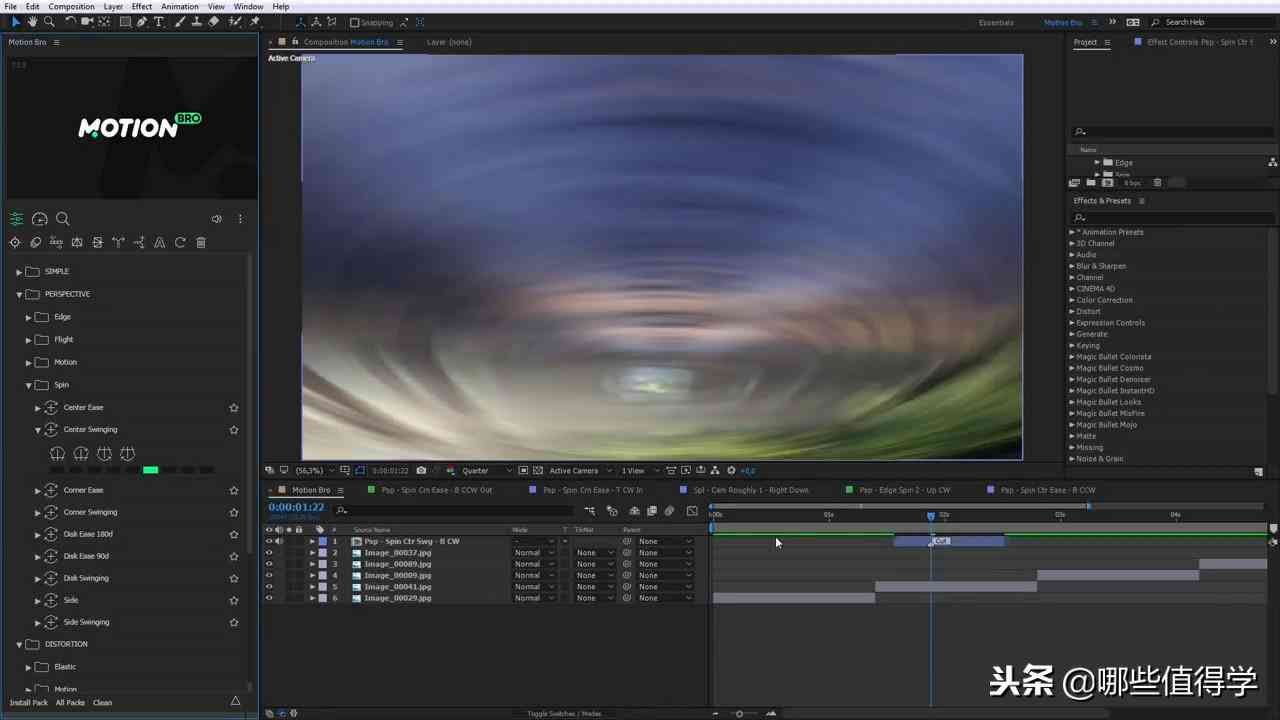Select the Zoom tool in toolbar
The width and height of the screenshot is (1280, 720).
(49, 22)
